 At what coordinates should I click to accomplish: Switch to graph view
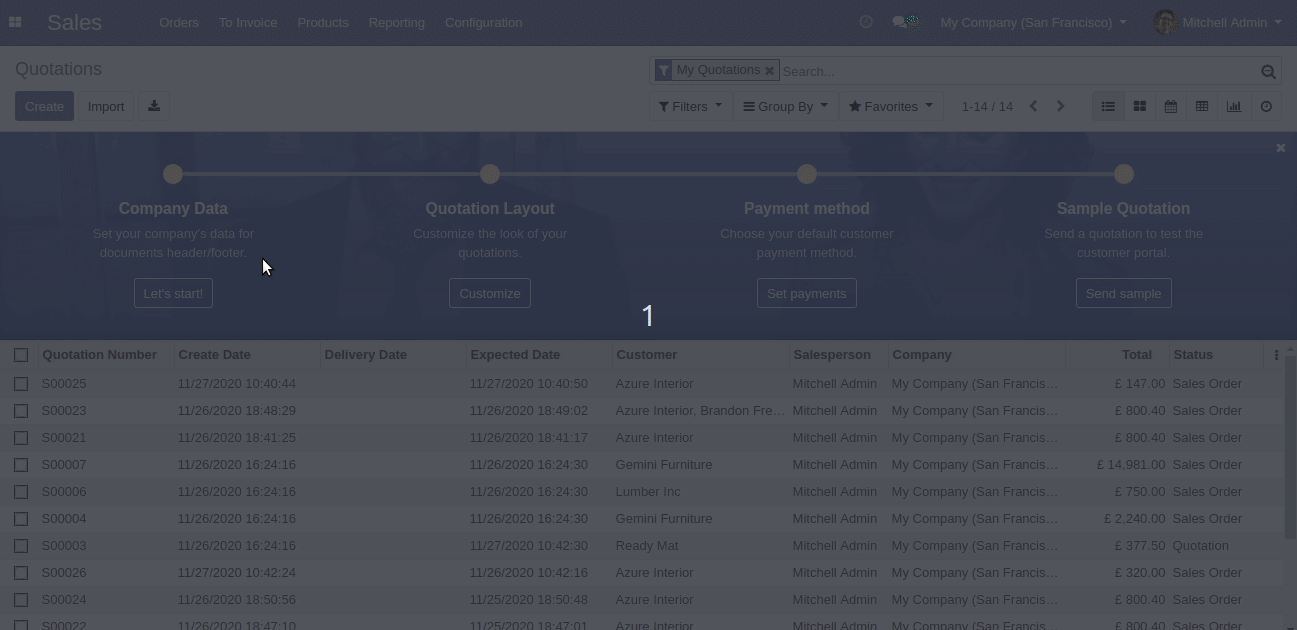coord(1234,106)
